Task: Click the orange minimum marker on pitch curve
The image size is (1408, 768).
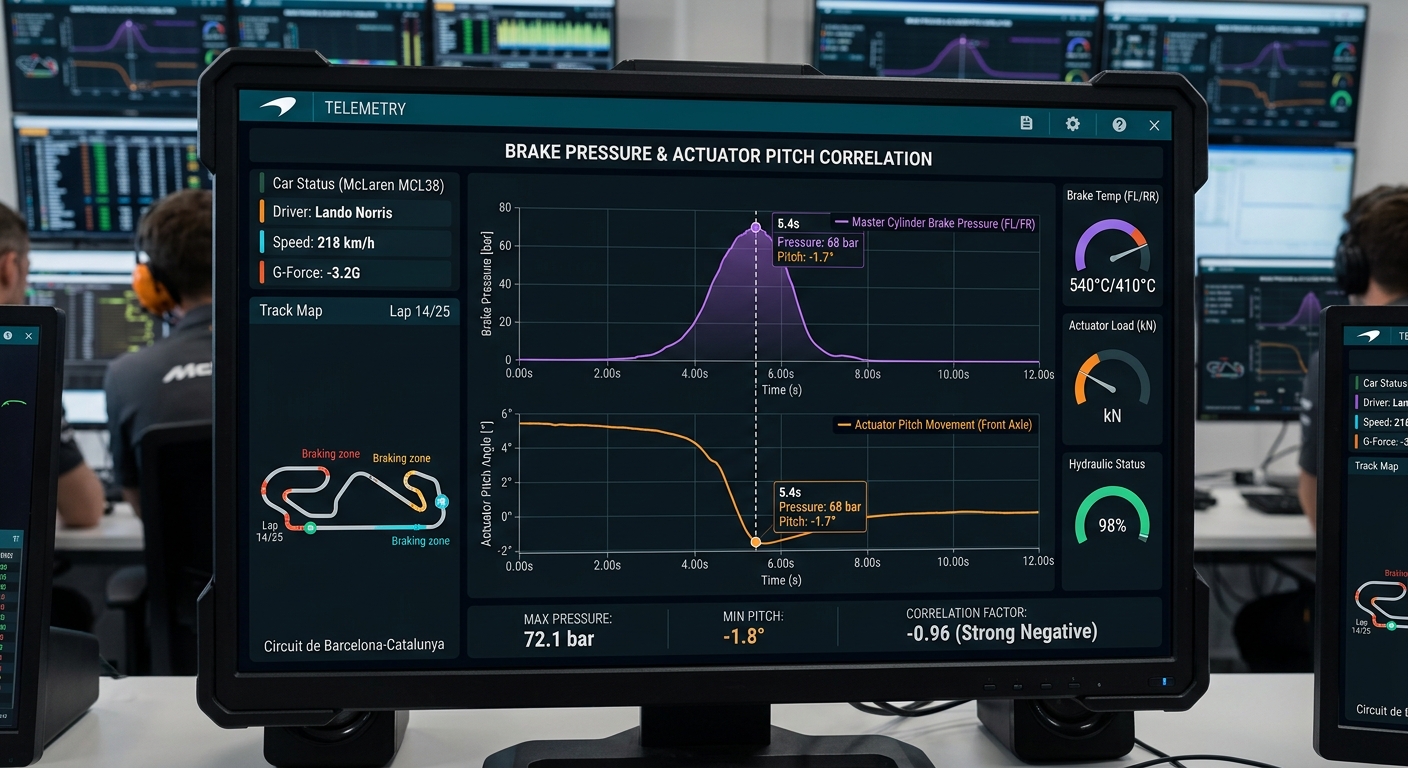Action: [x=755, y=542]
